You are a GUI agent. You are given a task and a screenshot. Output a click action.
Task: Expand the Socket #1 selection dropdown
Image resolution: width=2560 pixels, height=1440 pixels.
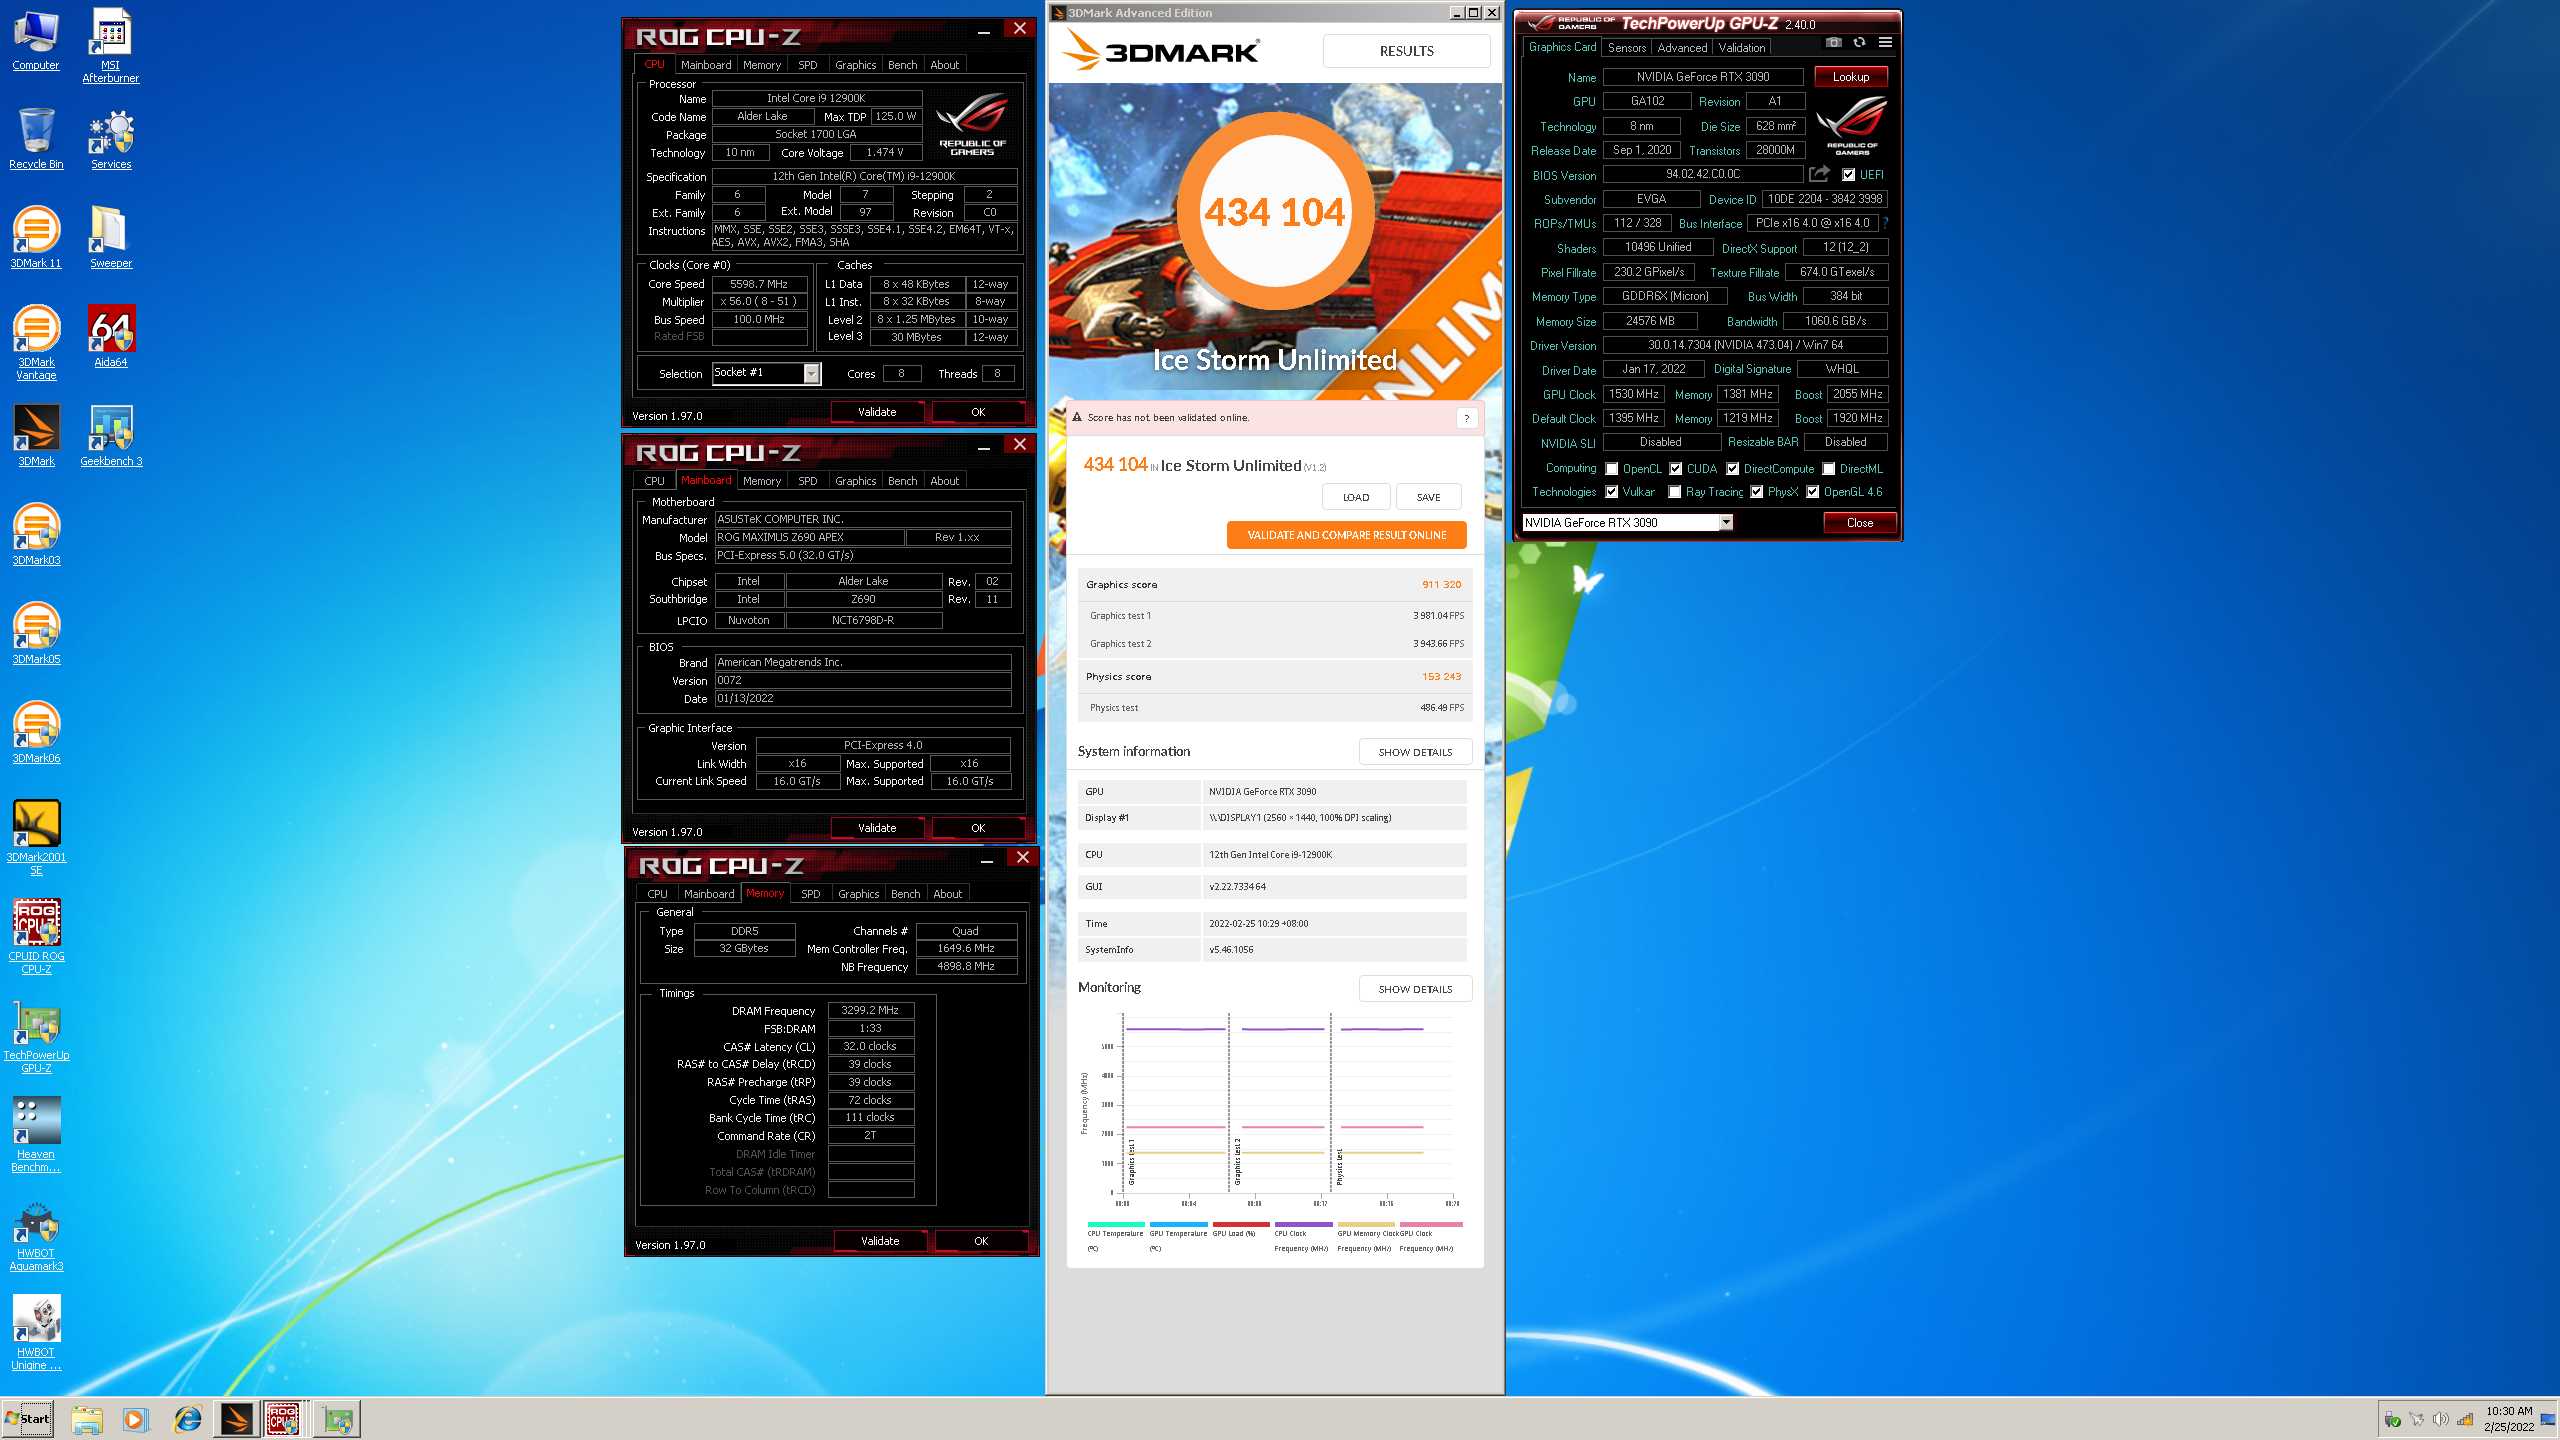[x=811, y=373]
